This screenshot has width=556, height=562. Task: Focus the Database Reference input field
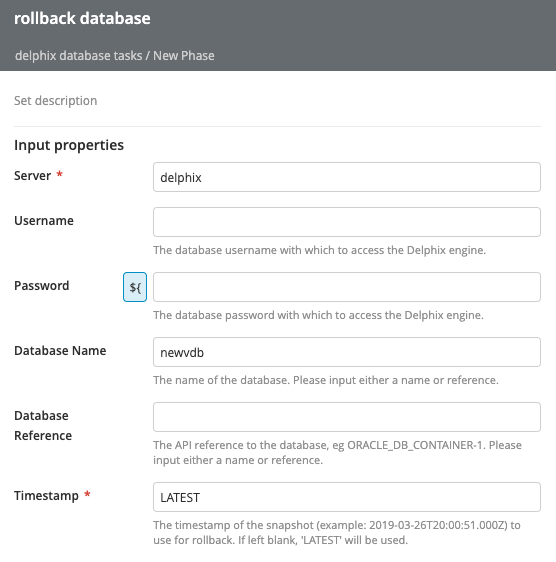coord(347,417)
